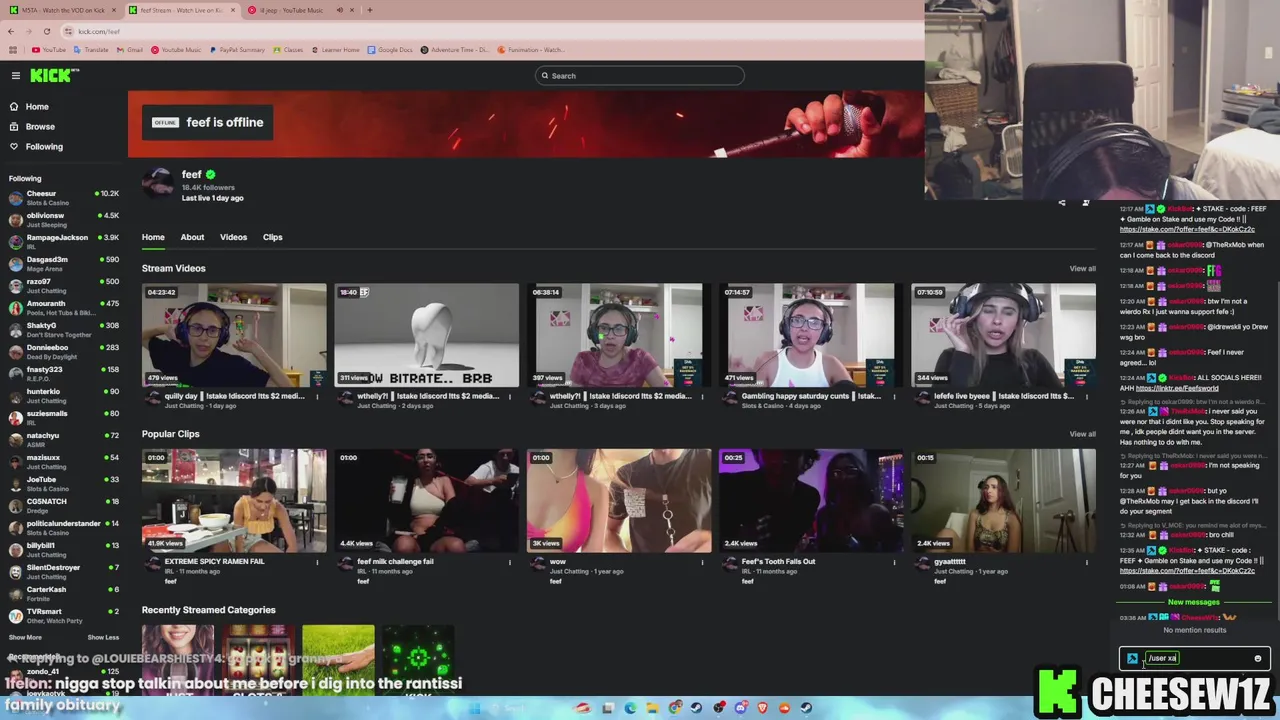1280x720 pixels.
Task: Open Donnieeboo channel in Following list
Action: 62,351
